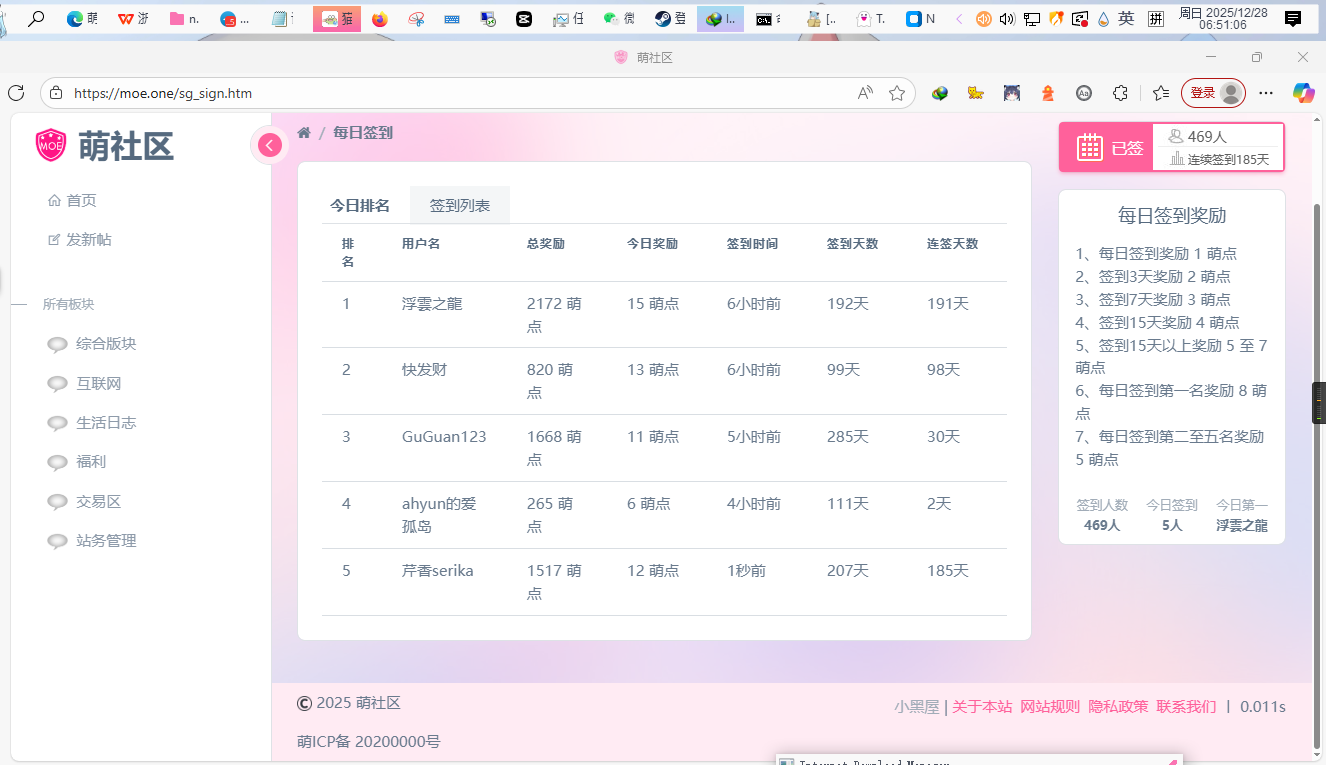The width and height of the screenshot is (1326, 765).
Task: Switch to the 签到列表 tab
Action: [x=460, y=205]
